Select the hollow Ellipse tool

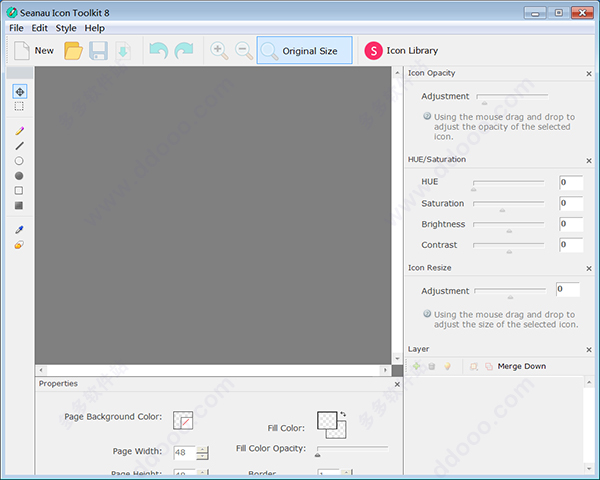[19, 161]
